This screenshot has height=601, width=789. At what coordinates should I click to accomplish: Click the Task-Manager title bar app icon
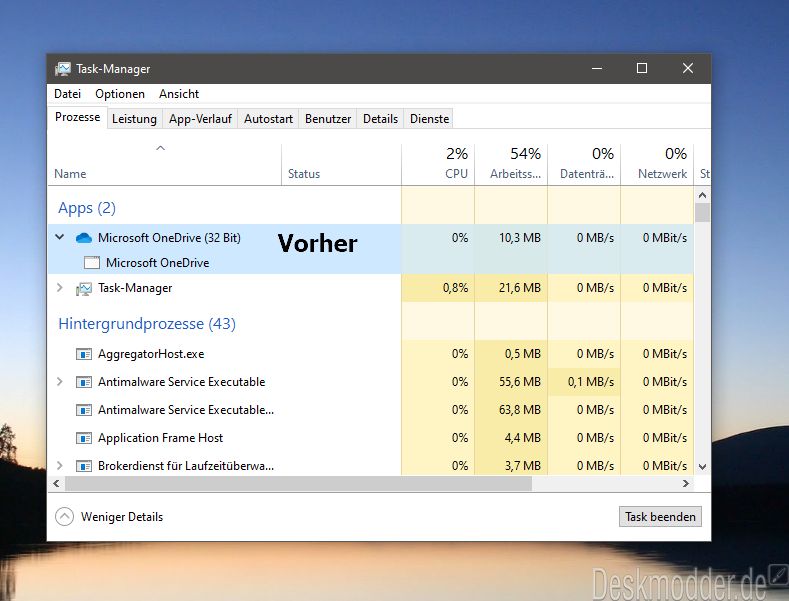[x=63, y=69]
